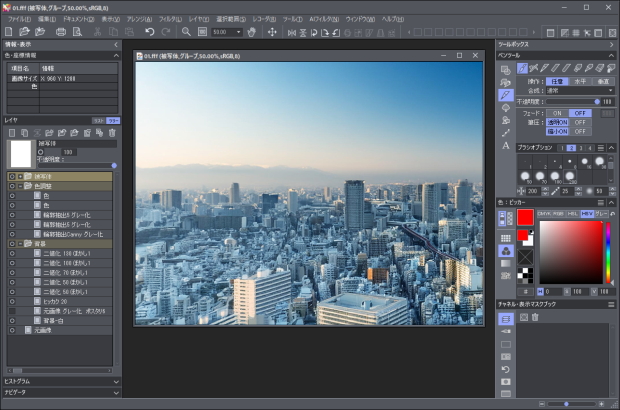Image resolution: width=620 pixels, height=410 pixels.
Task: Open the 合成 blend mode dropdown
Action: click(x=580, y=90)
